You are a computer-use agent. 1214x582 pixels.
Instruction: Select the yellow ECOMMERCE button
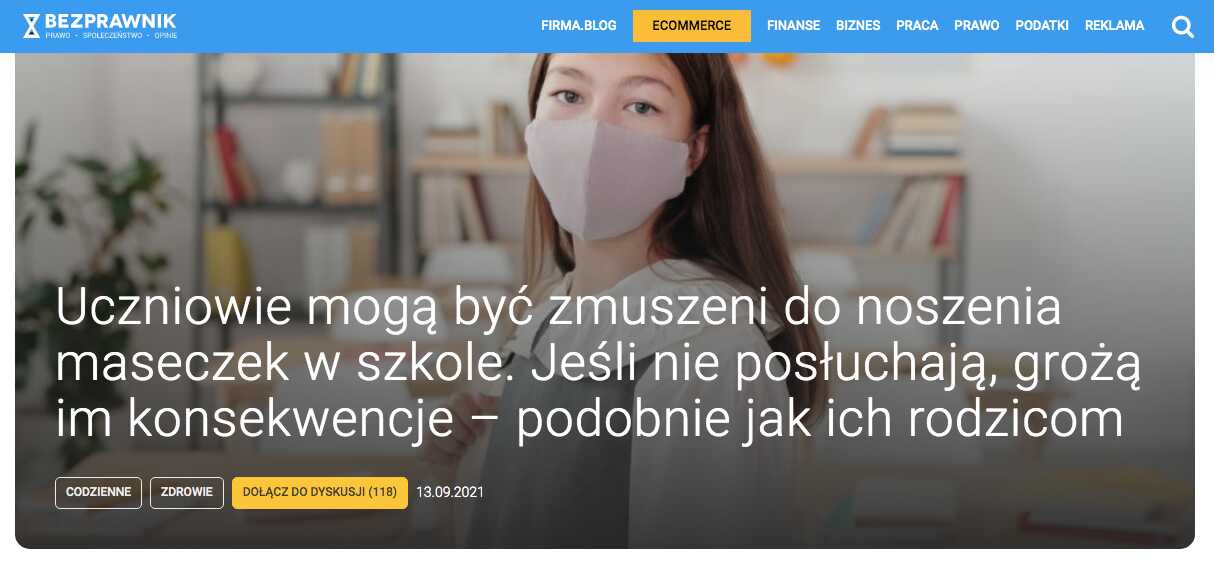click(x=692, y=26)
